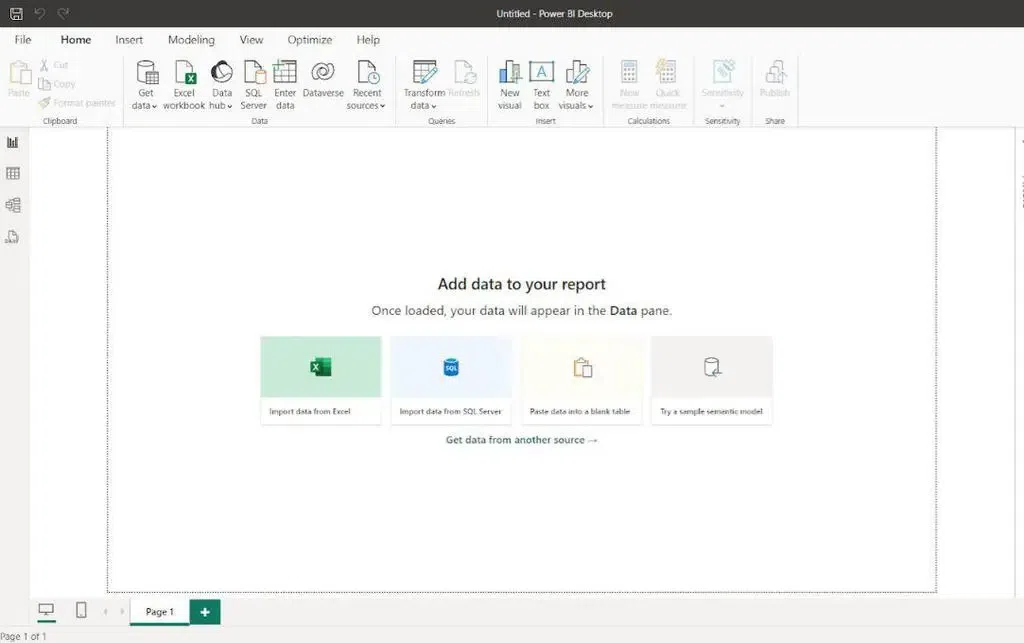The height and width of the screenshot is (643, 1024).
Task: Switch to Report view in left sidebar
Action: point(12,142)
